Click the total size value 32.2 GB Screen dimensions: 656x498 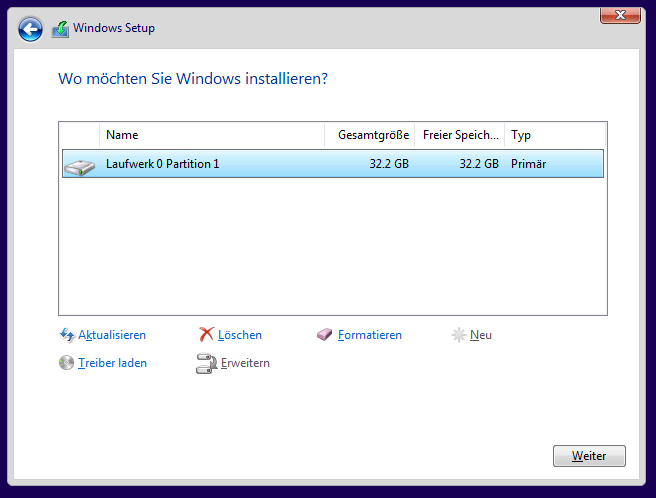click(389, 164)
